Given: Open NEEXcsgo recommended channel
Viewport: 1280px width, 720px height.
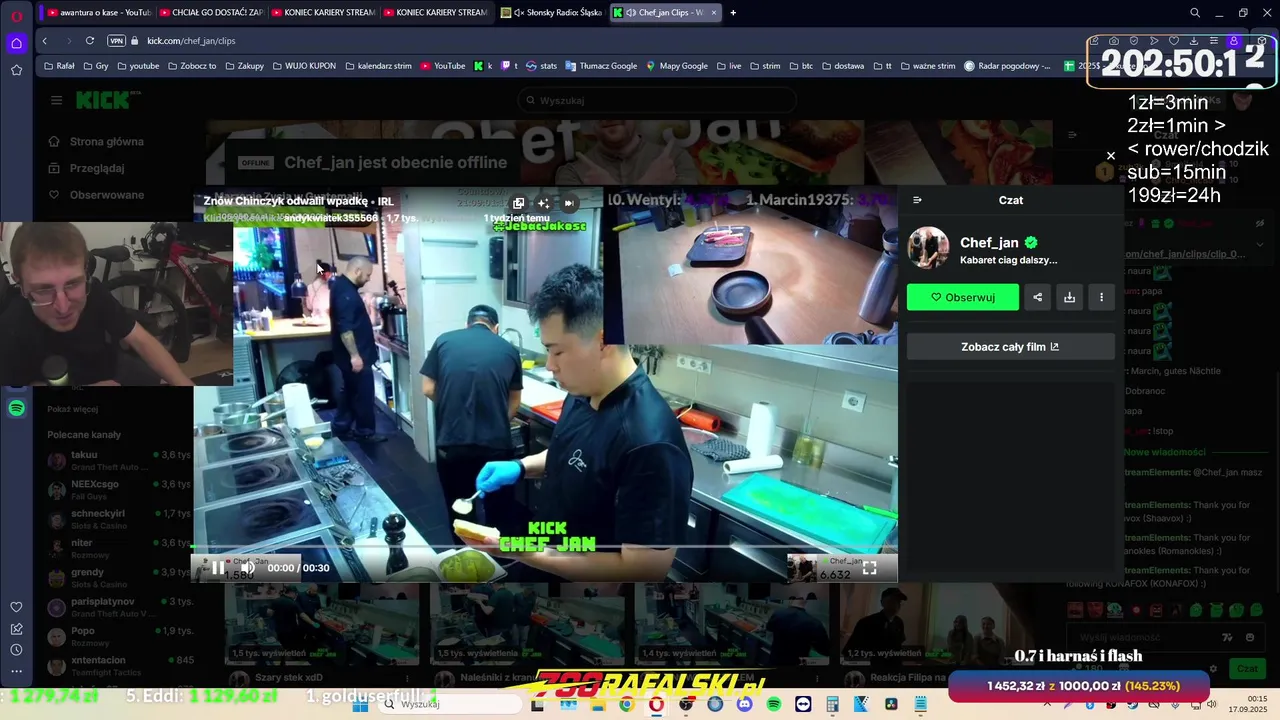Looking at the screenshot, I should coord(118,489).
